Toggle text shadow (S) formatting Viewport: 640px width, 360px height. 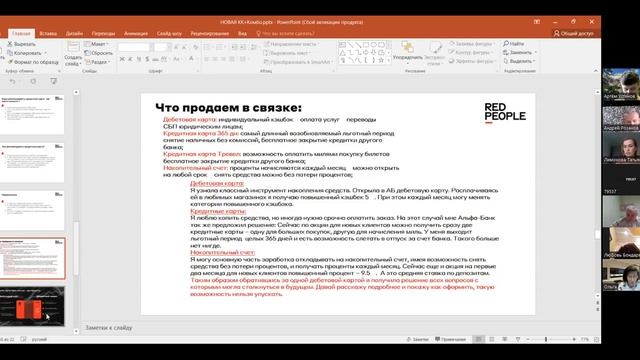(147, 59)
